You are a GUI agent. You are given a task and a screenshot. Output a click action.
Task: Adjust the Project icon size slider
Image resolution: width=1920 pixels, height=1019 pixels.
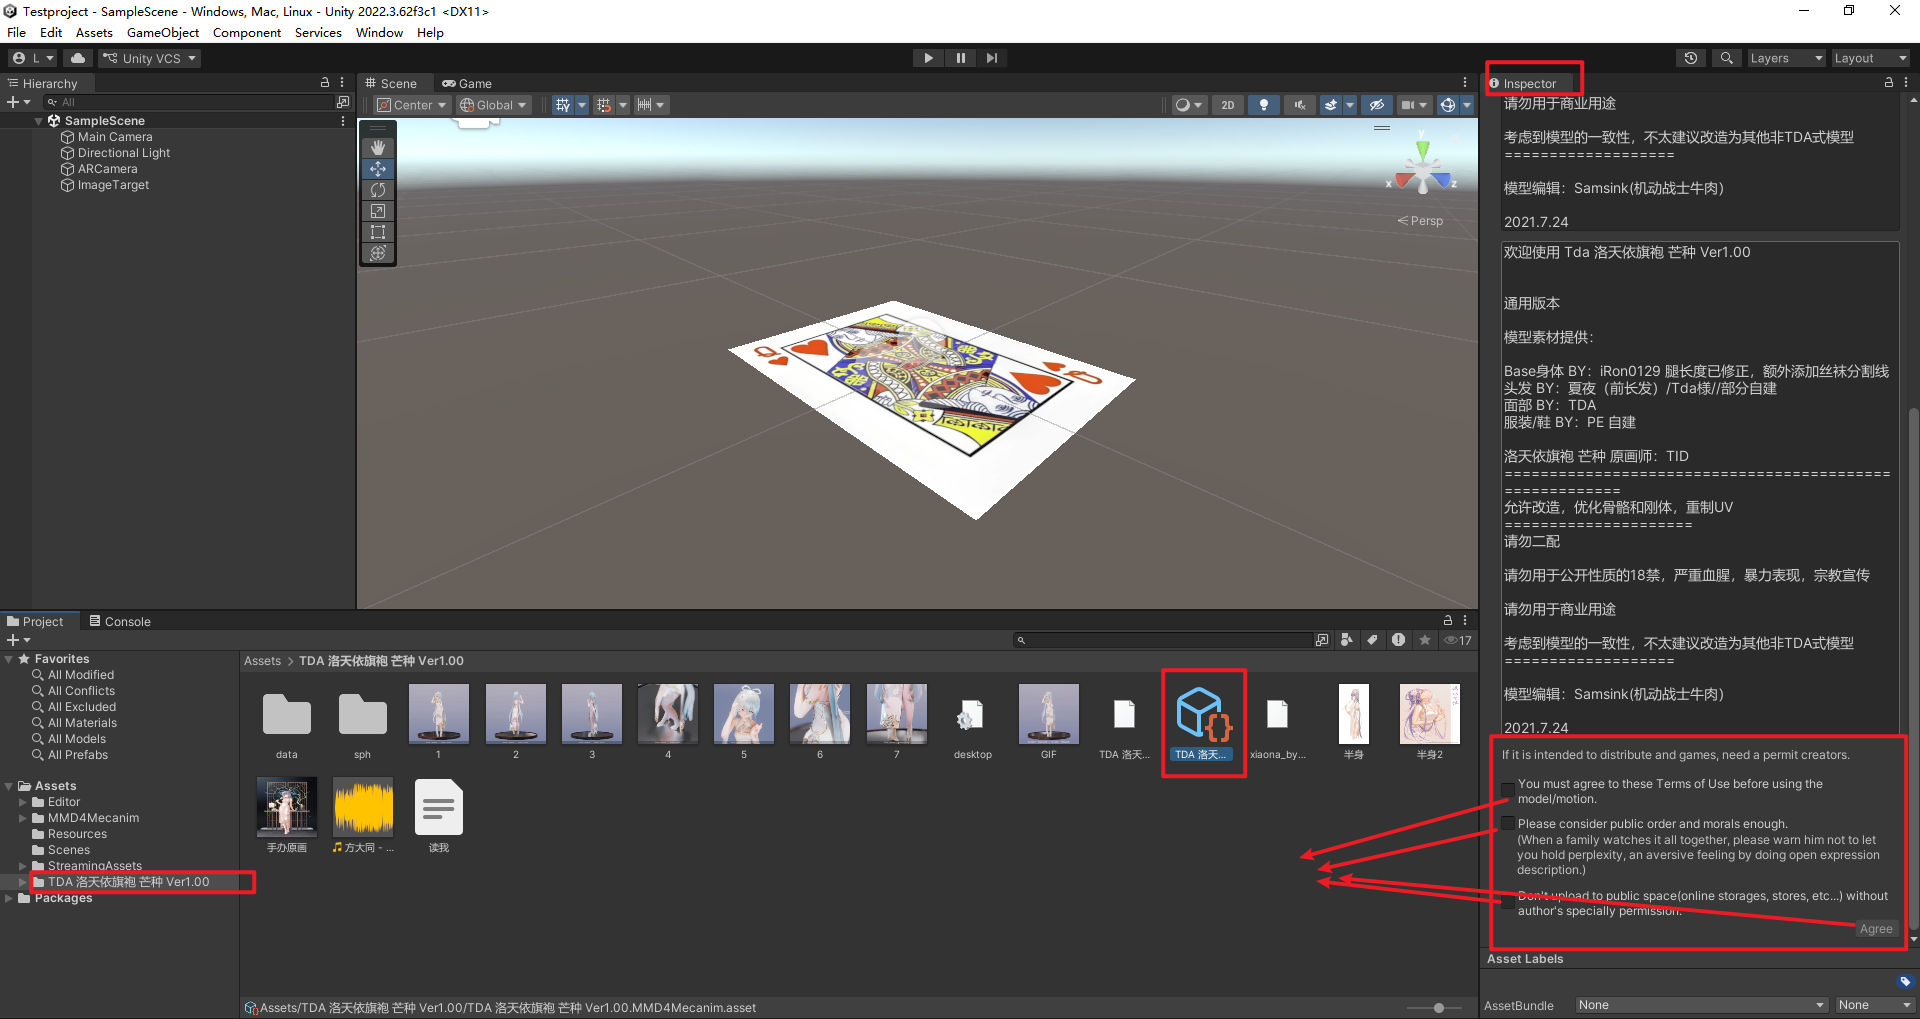[1438, 1008]
